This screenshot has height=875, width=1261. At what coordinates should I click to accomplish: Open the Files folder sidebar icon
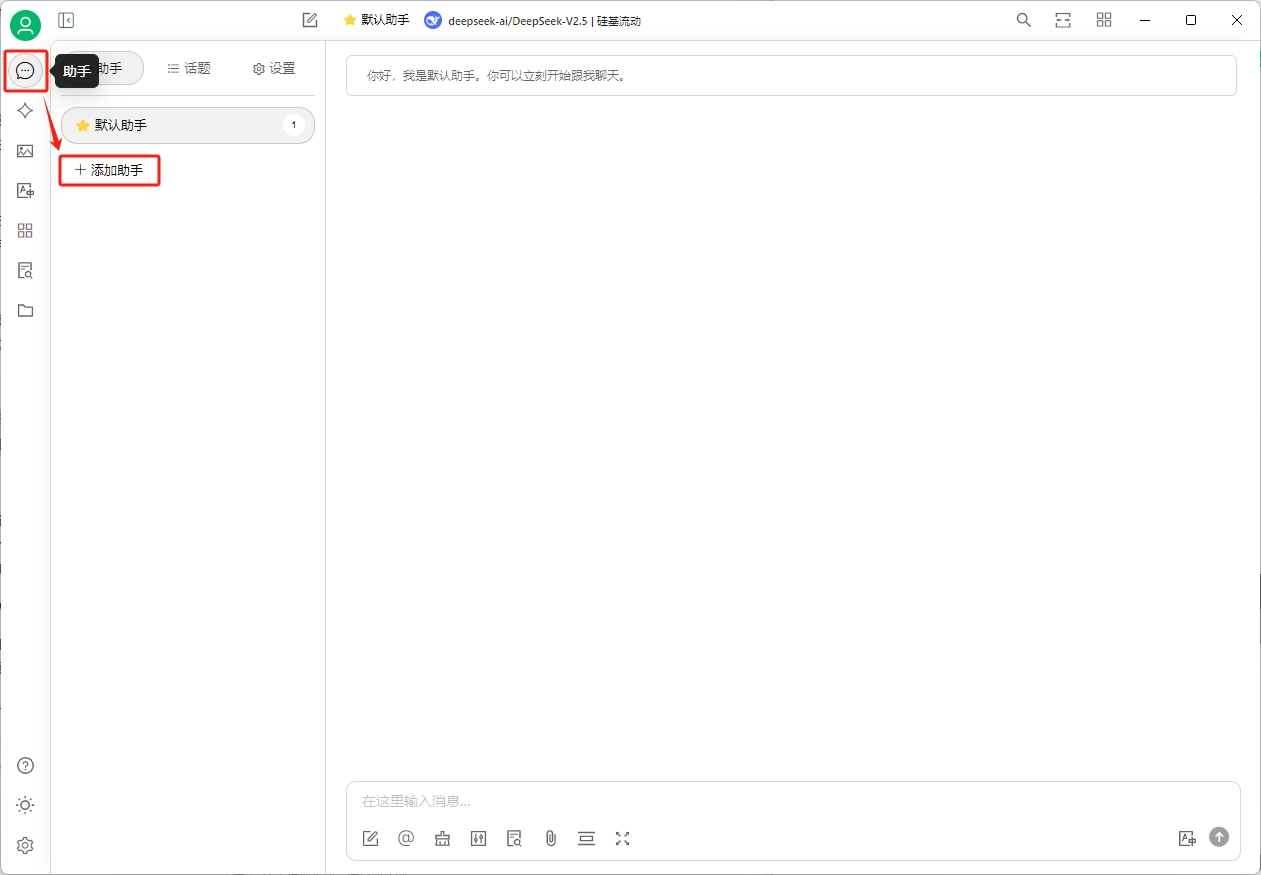[x=25, y=311]
